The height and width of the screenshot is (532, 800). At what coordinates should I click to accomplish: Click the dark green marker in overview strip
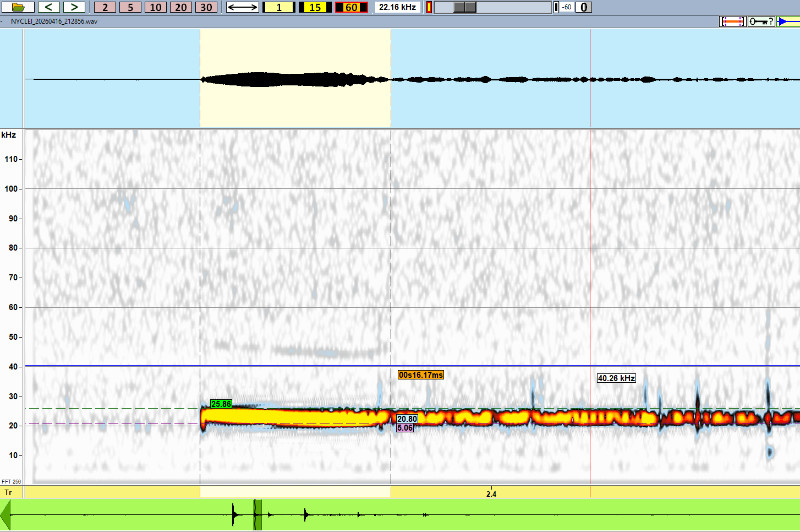[x=257, y=515]
